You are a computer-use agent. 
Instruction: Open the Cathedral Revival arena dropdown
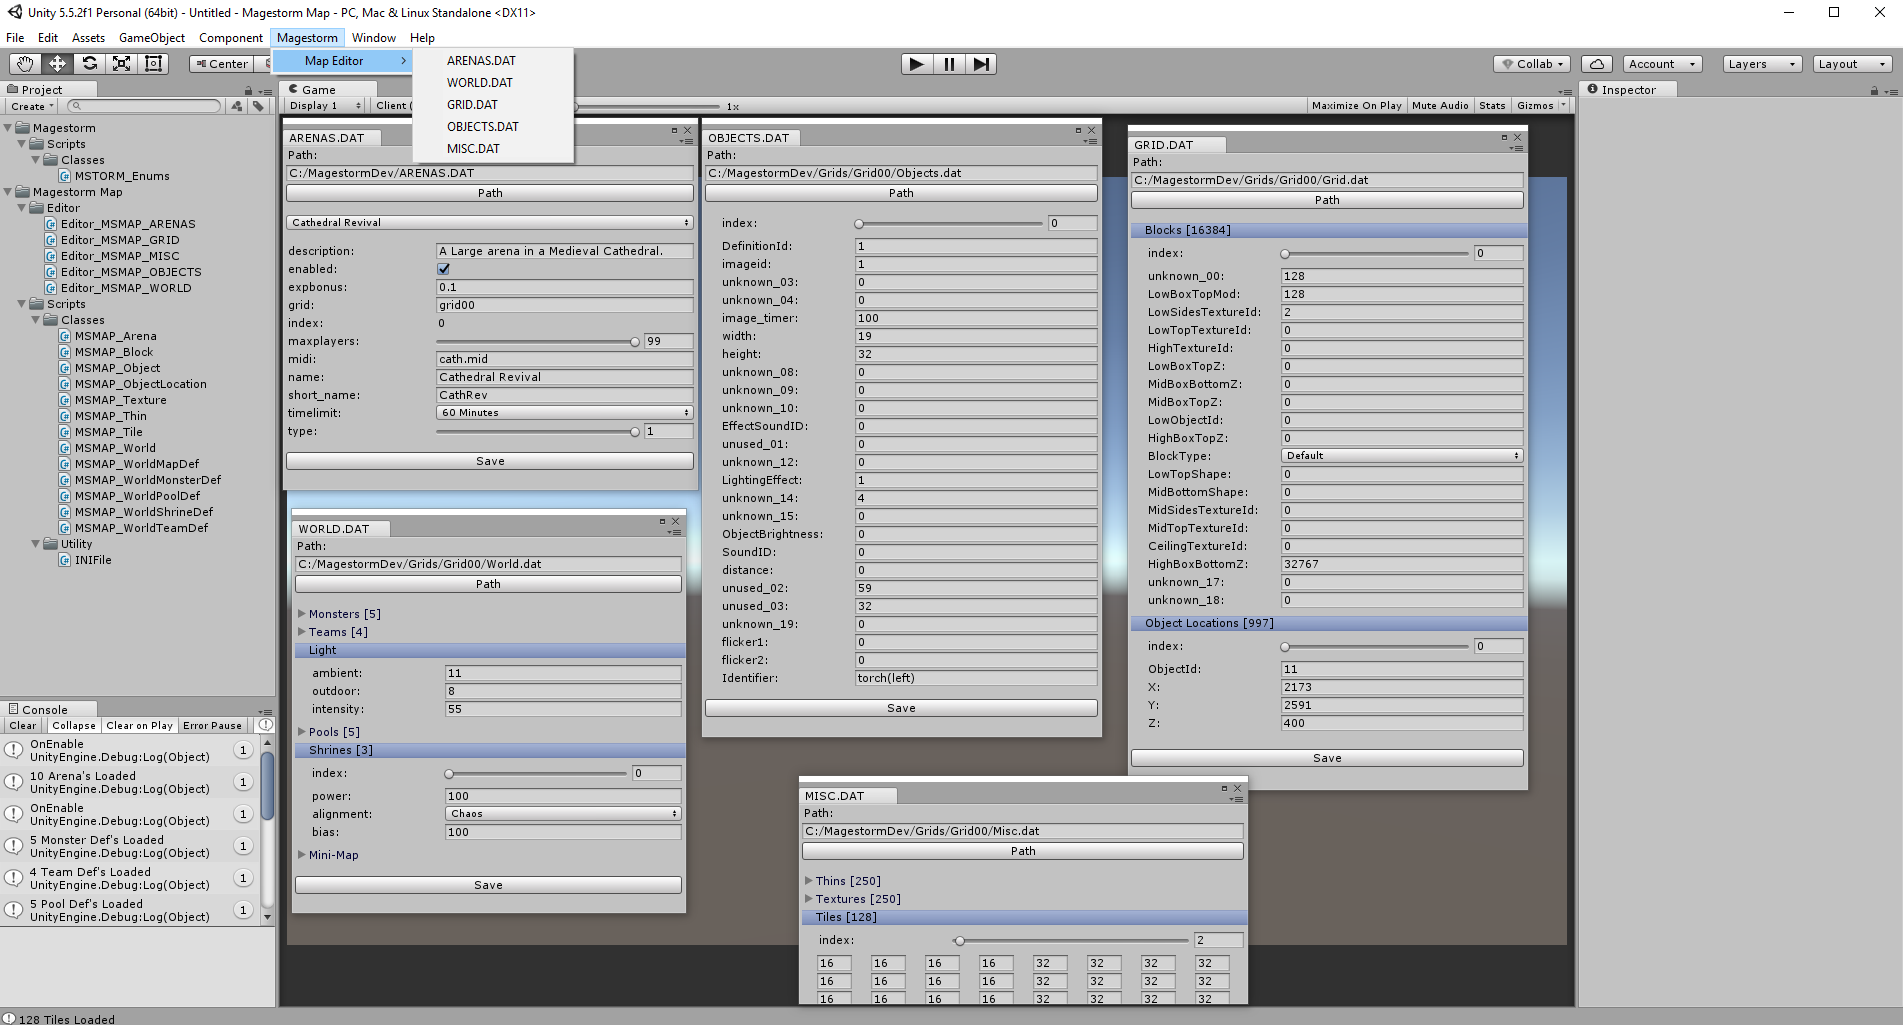[x=490, y=222]
